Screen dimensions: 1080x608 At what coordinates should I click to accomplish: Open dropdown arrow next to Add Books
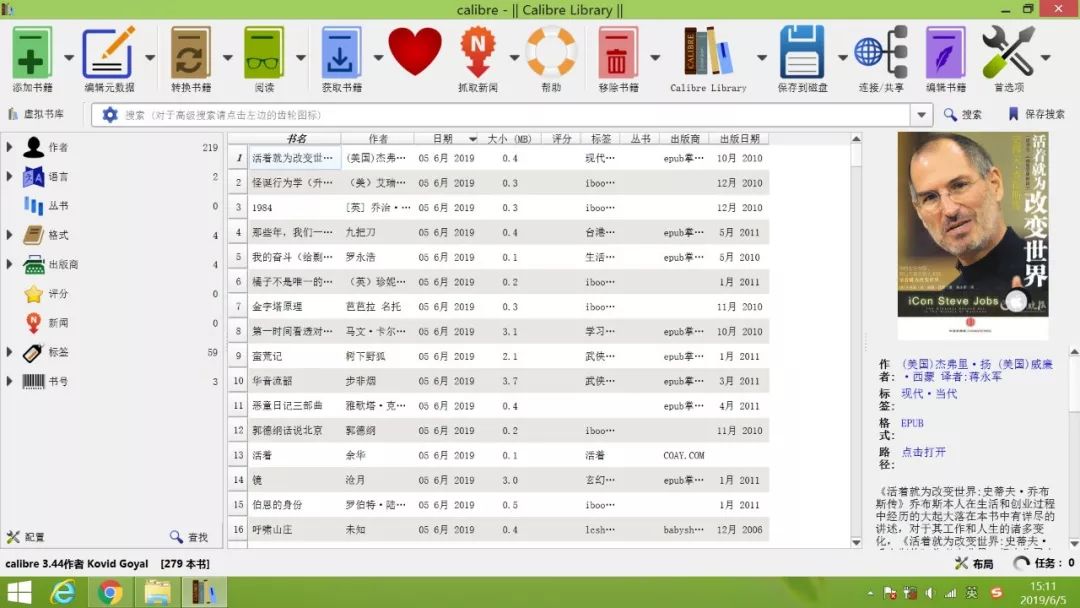click(68, 58)
